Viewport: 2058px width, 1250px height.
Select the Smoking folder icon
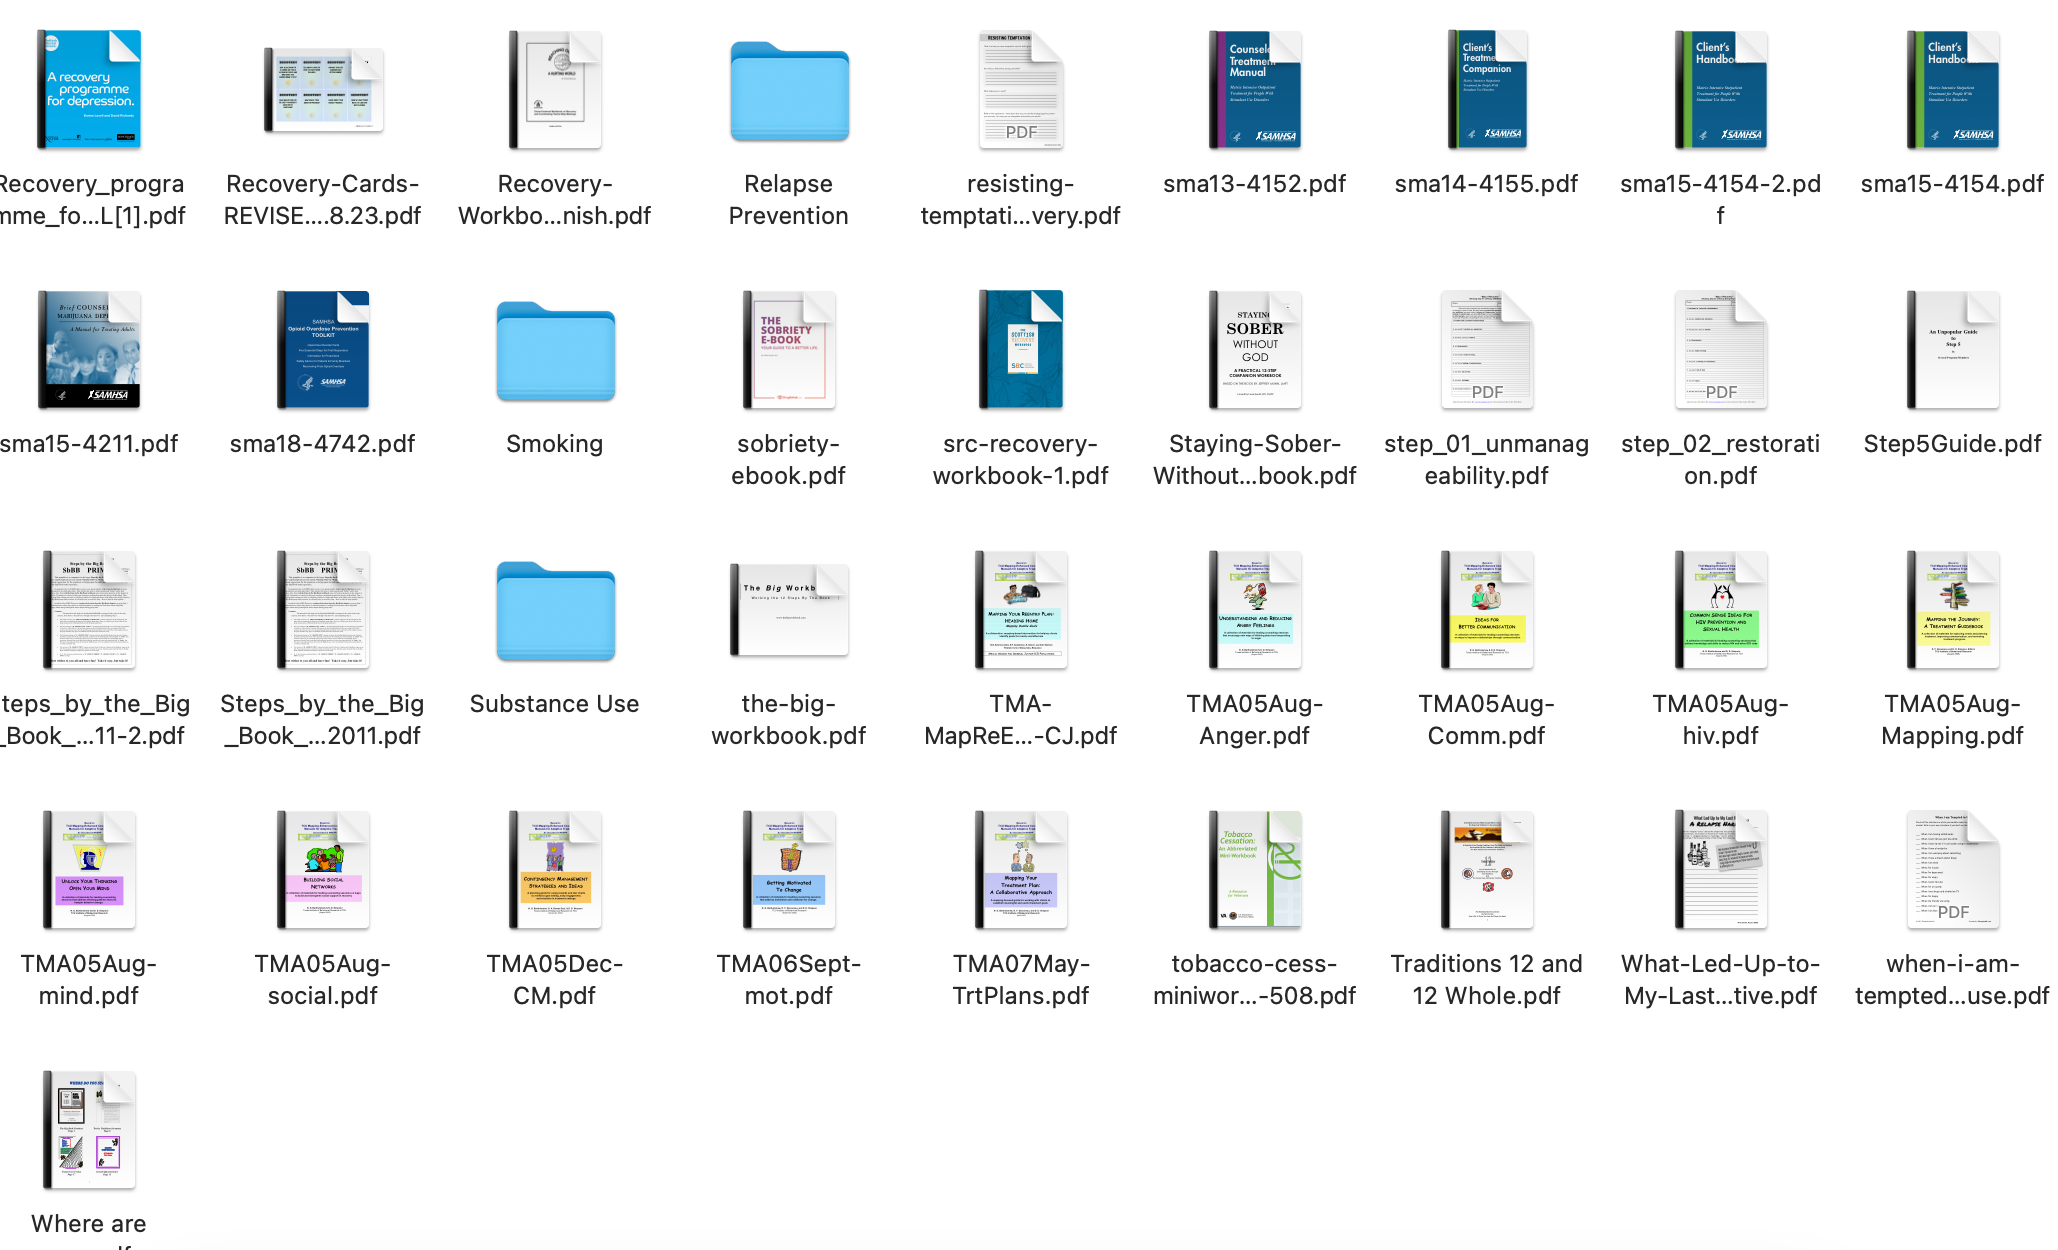click(555, 351)
